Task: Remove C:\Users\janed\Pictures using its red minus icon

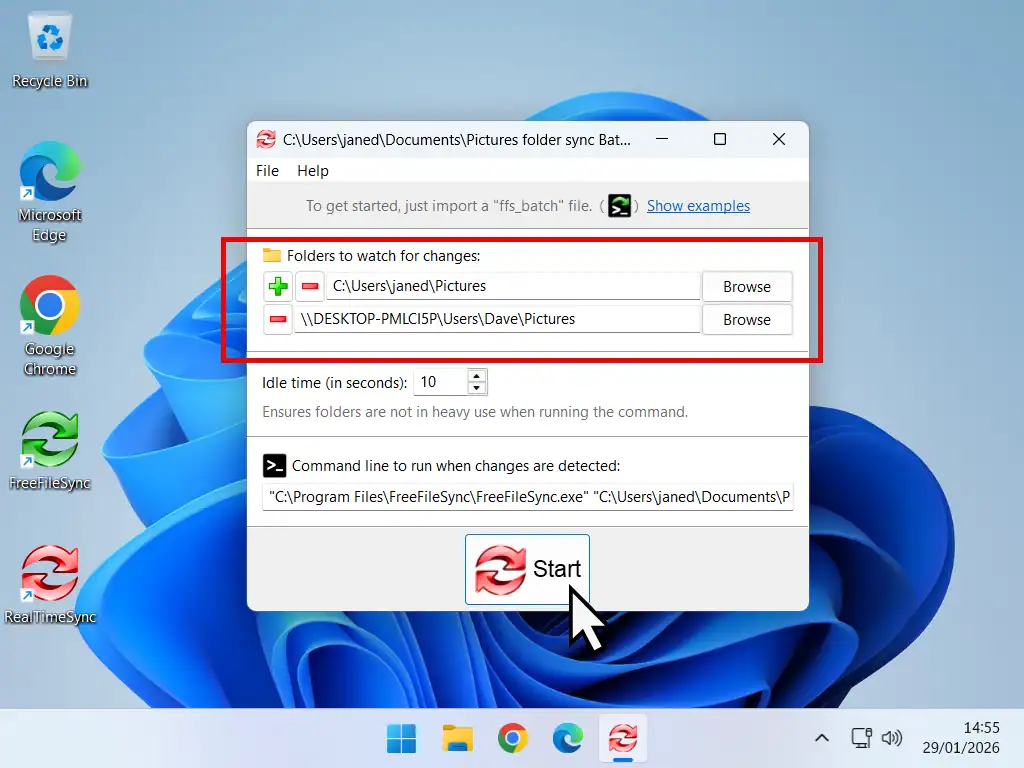Action: coord(309,286)
